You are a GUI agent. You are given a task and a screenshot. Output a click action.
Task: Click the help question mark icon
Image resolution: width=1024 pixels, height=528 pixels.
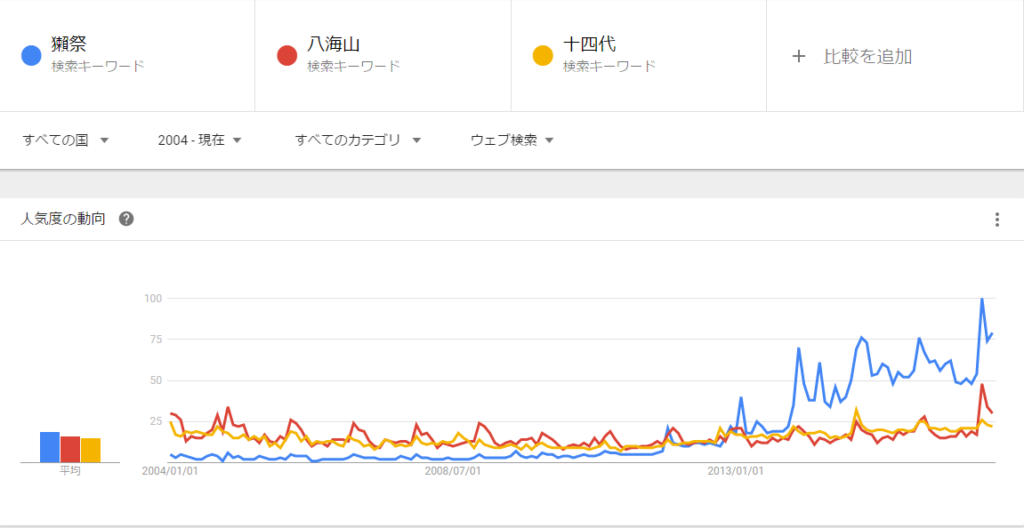127,219
